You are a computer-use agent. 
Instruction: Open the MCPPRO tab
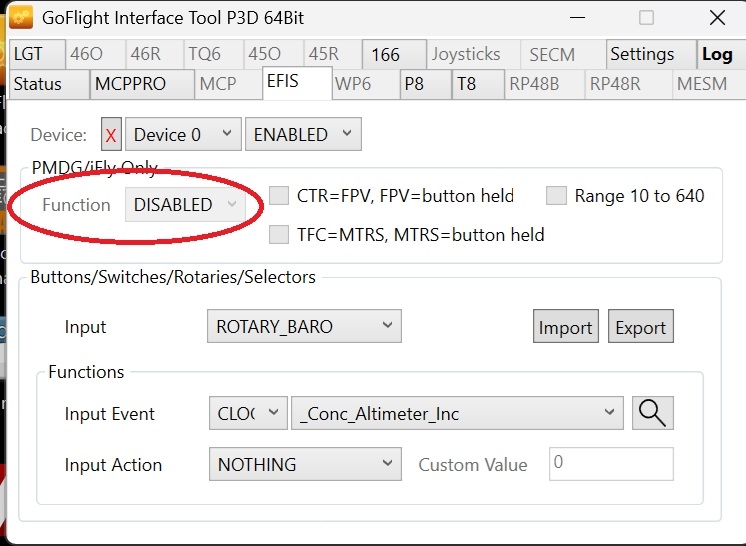point(142,84)
